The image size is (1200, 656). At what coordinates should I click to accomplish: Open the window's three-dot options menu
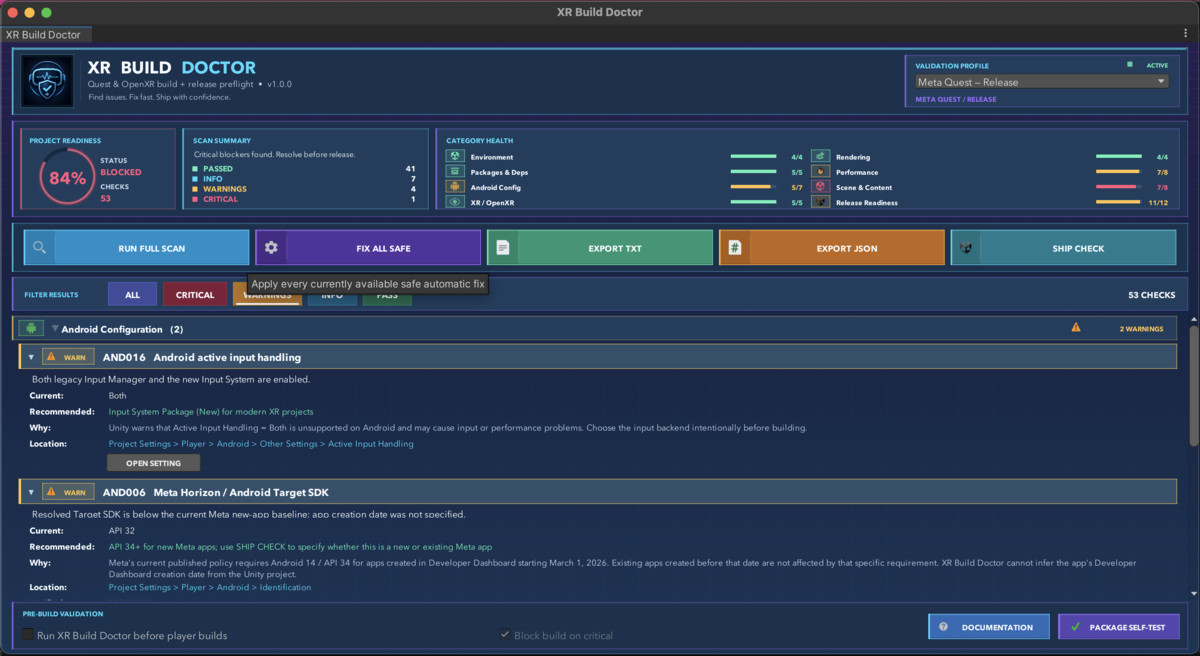pyautogui.click(x=1186, y=35)
